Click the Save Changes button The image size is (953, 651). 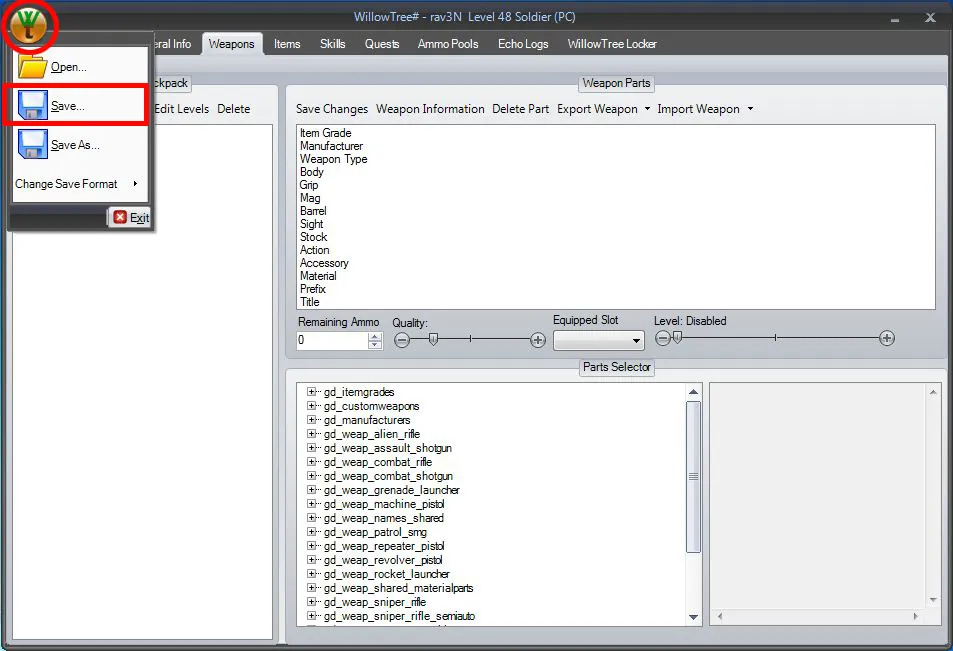click(x=332, y=109)
